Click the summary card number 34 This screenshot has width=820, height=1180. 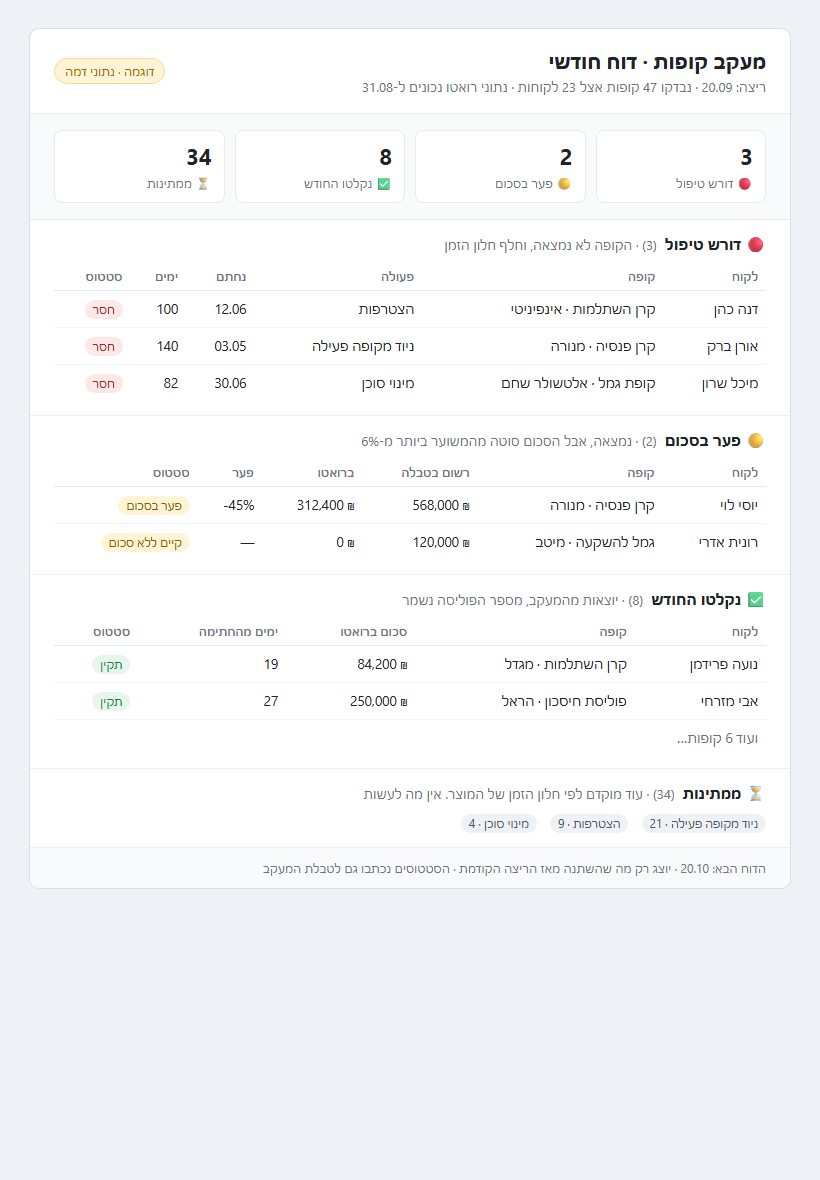tap(199, 157)
